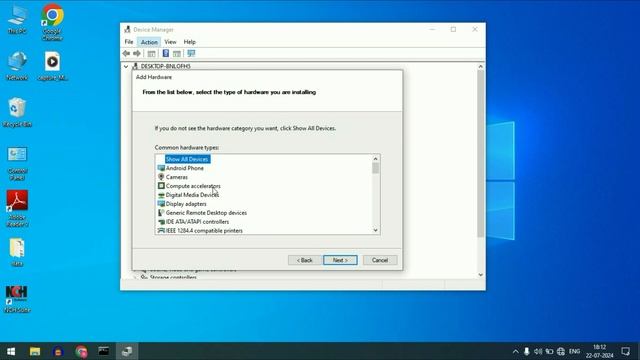Click Device Manager window scroll down arrow

click(x=480, y=275)
